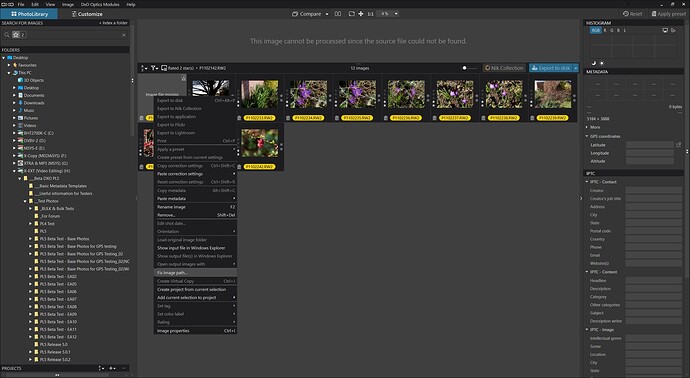Image resolution: width=690 pixels, height=378 pixels.
Task: Select the Downloads folder
Action: coord(31,103)
